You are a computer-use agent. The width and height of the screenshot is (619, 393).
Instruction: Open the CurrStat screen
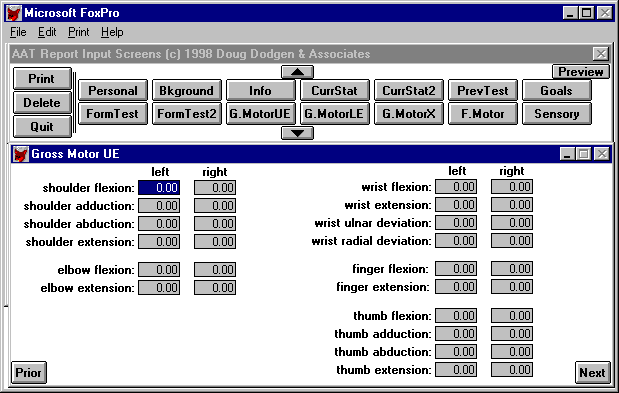(x=335, y=90)
